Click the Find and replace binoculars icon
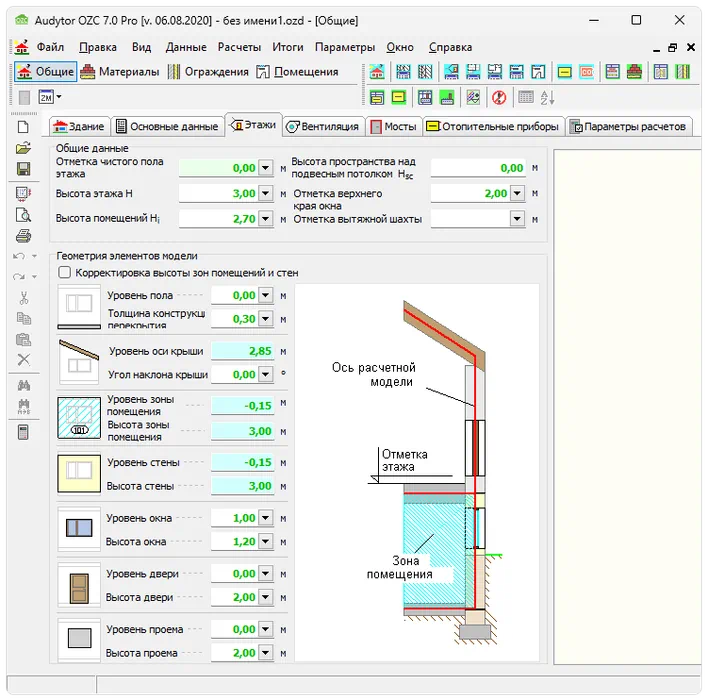The image size is (708, 700). click(23, 406)
